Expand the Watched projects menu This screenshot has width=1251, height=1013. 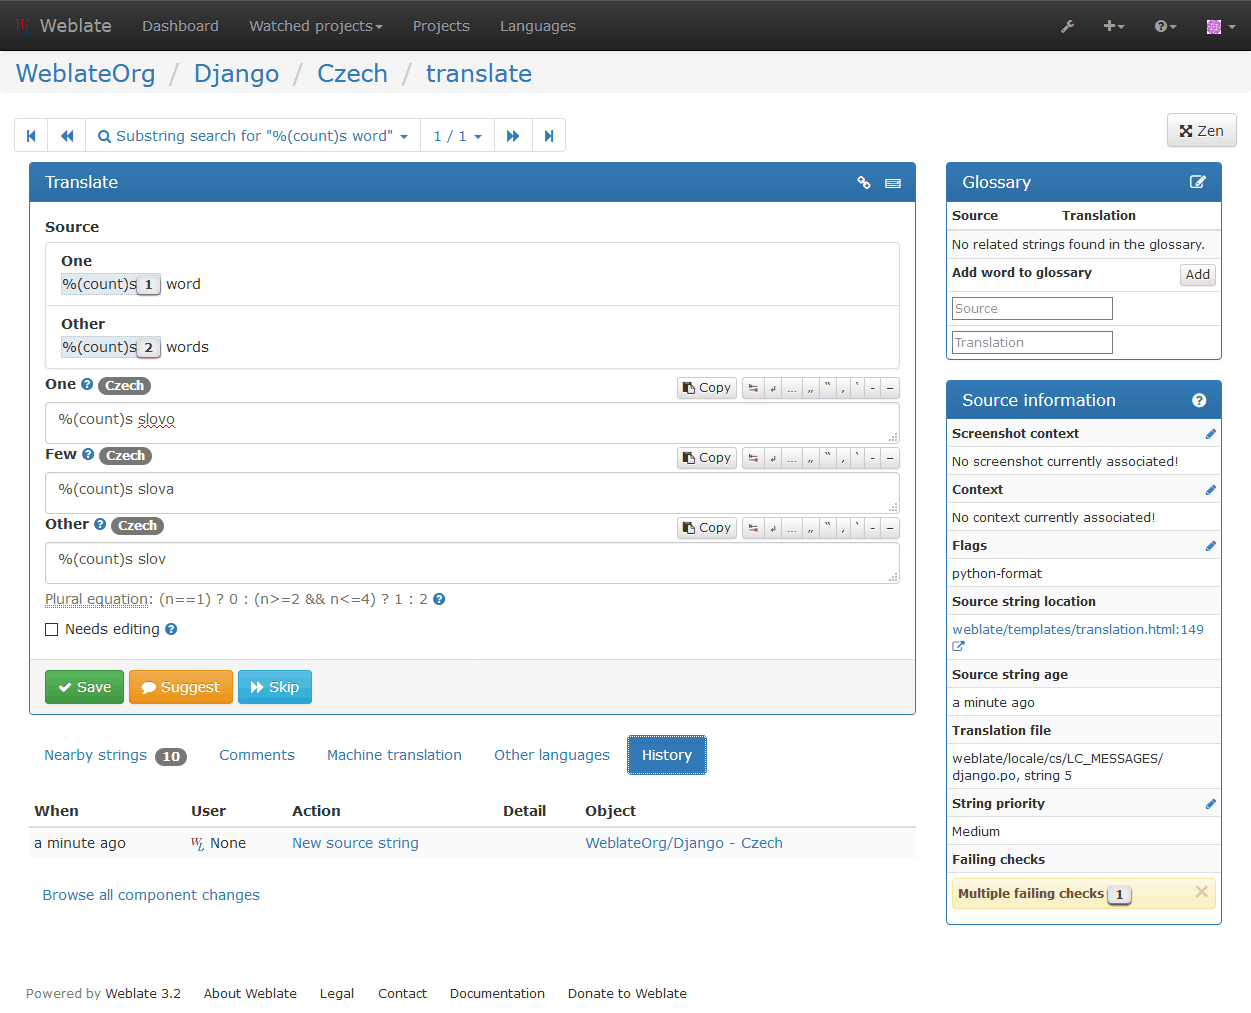coord(316,26)
